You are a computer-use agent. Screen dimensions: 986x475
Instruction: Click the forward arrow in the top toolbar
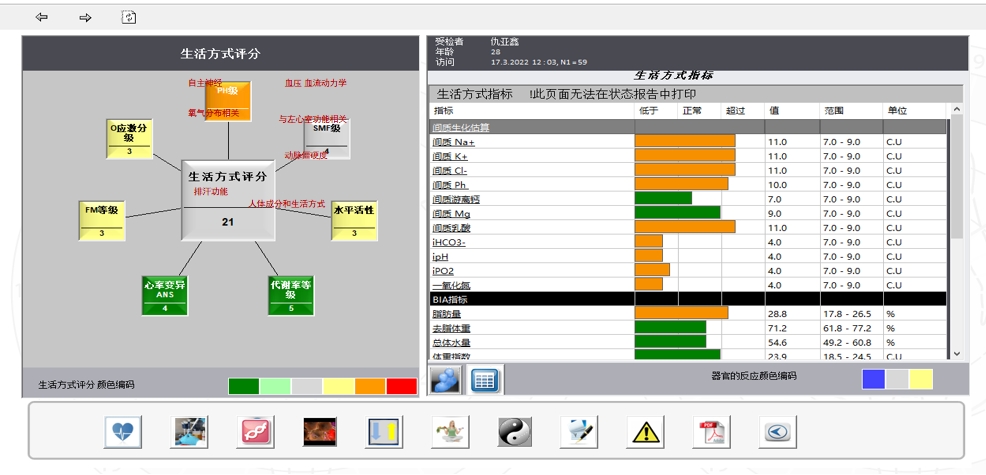[85, 18]
